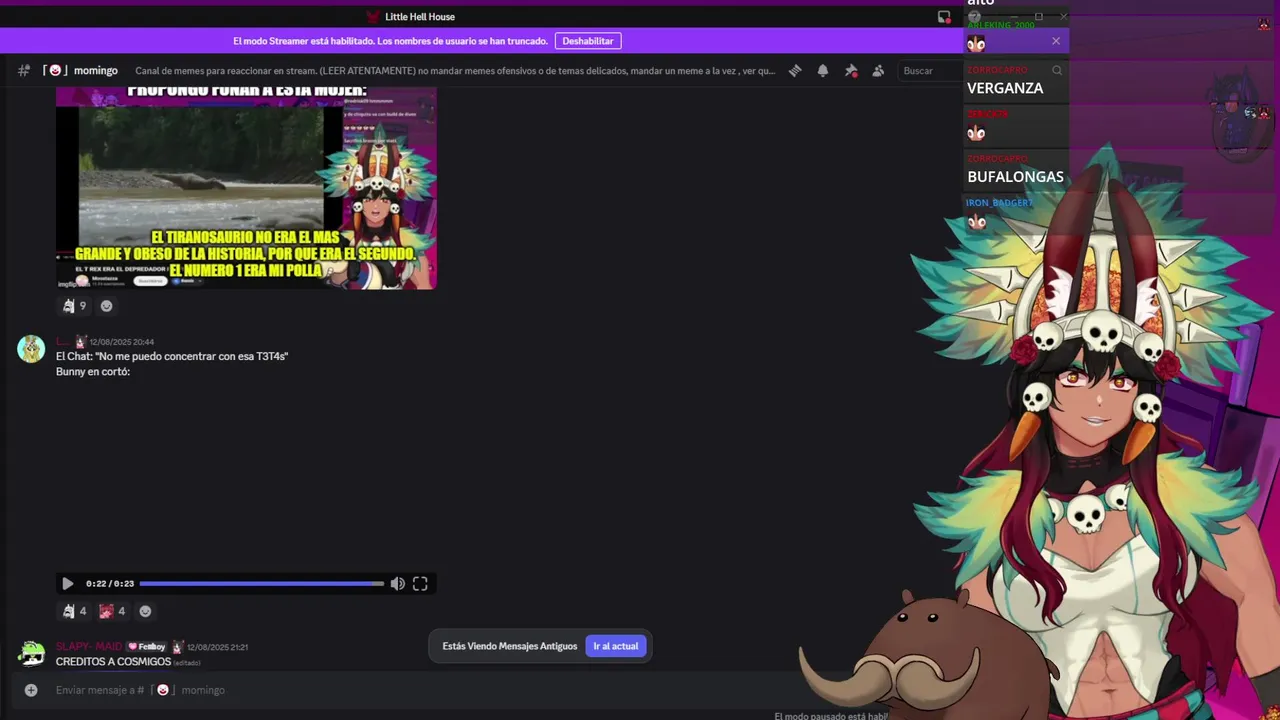Show pinned messages in channel
Image resolution: width=1280 pixels, height=720 pixels.
[x=851, y=71]
